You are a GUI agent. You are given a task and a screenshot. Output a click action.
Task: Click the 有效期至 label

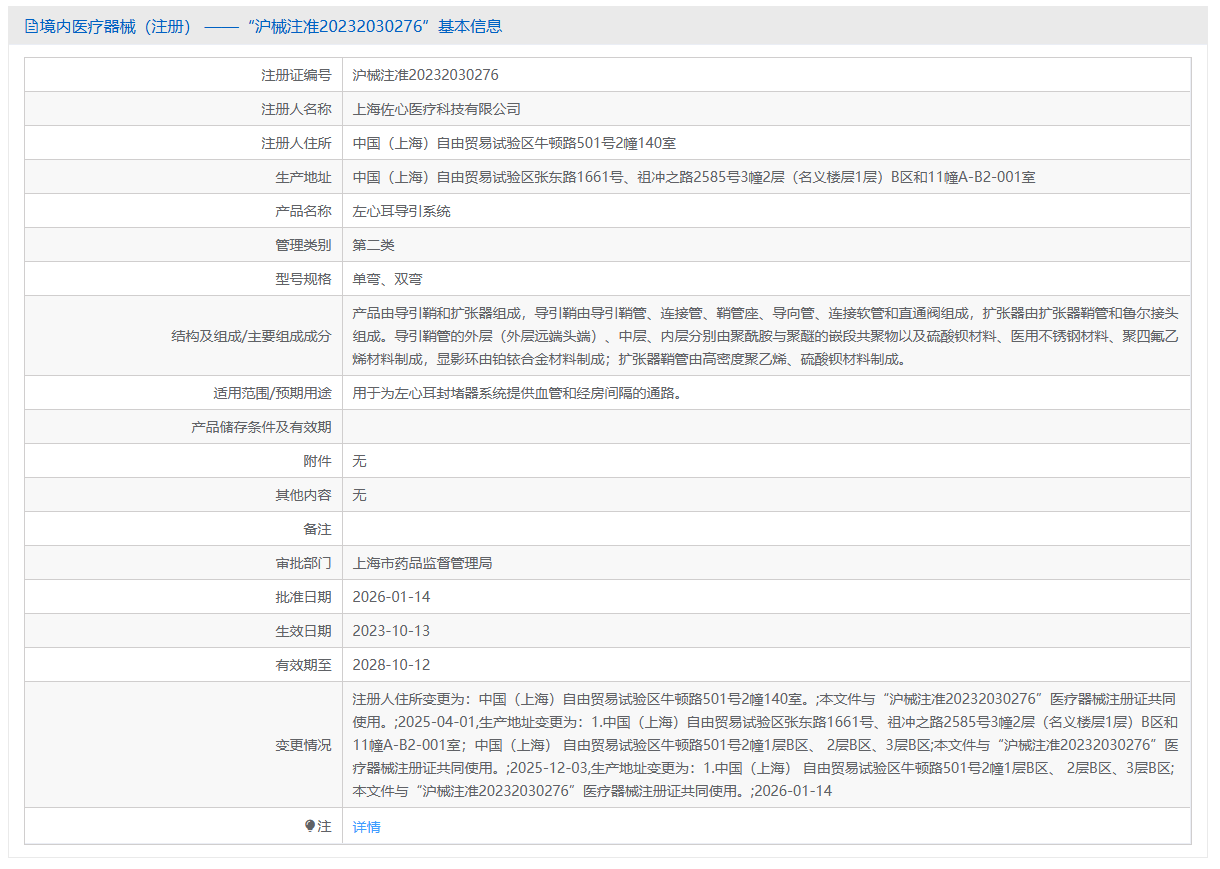(x=303, y=665)
